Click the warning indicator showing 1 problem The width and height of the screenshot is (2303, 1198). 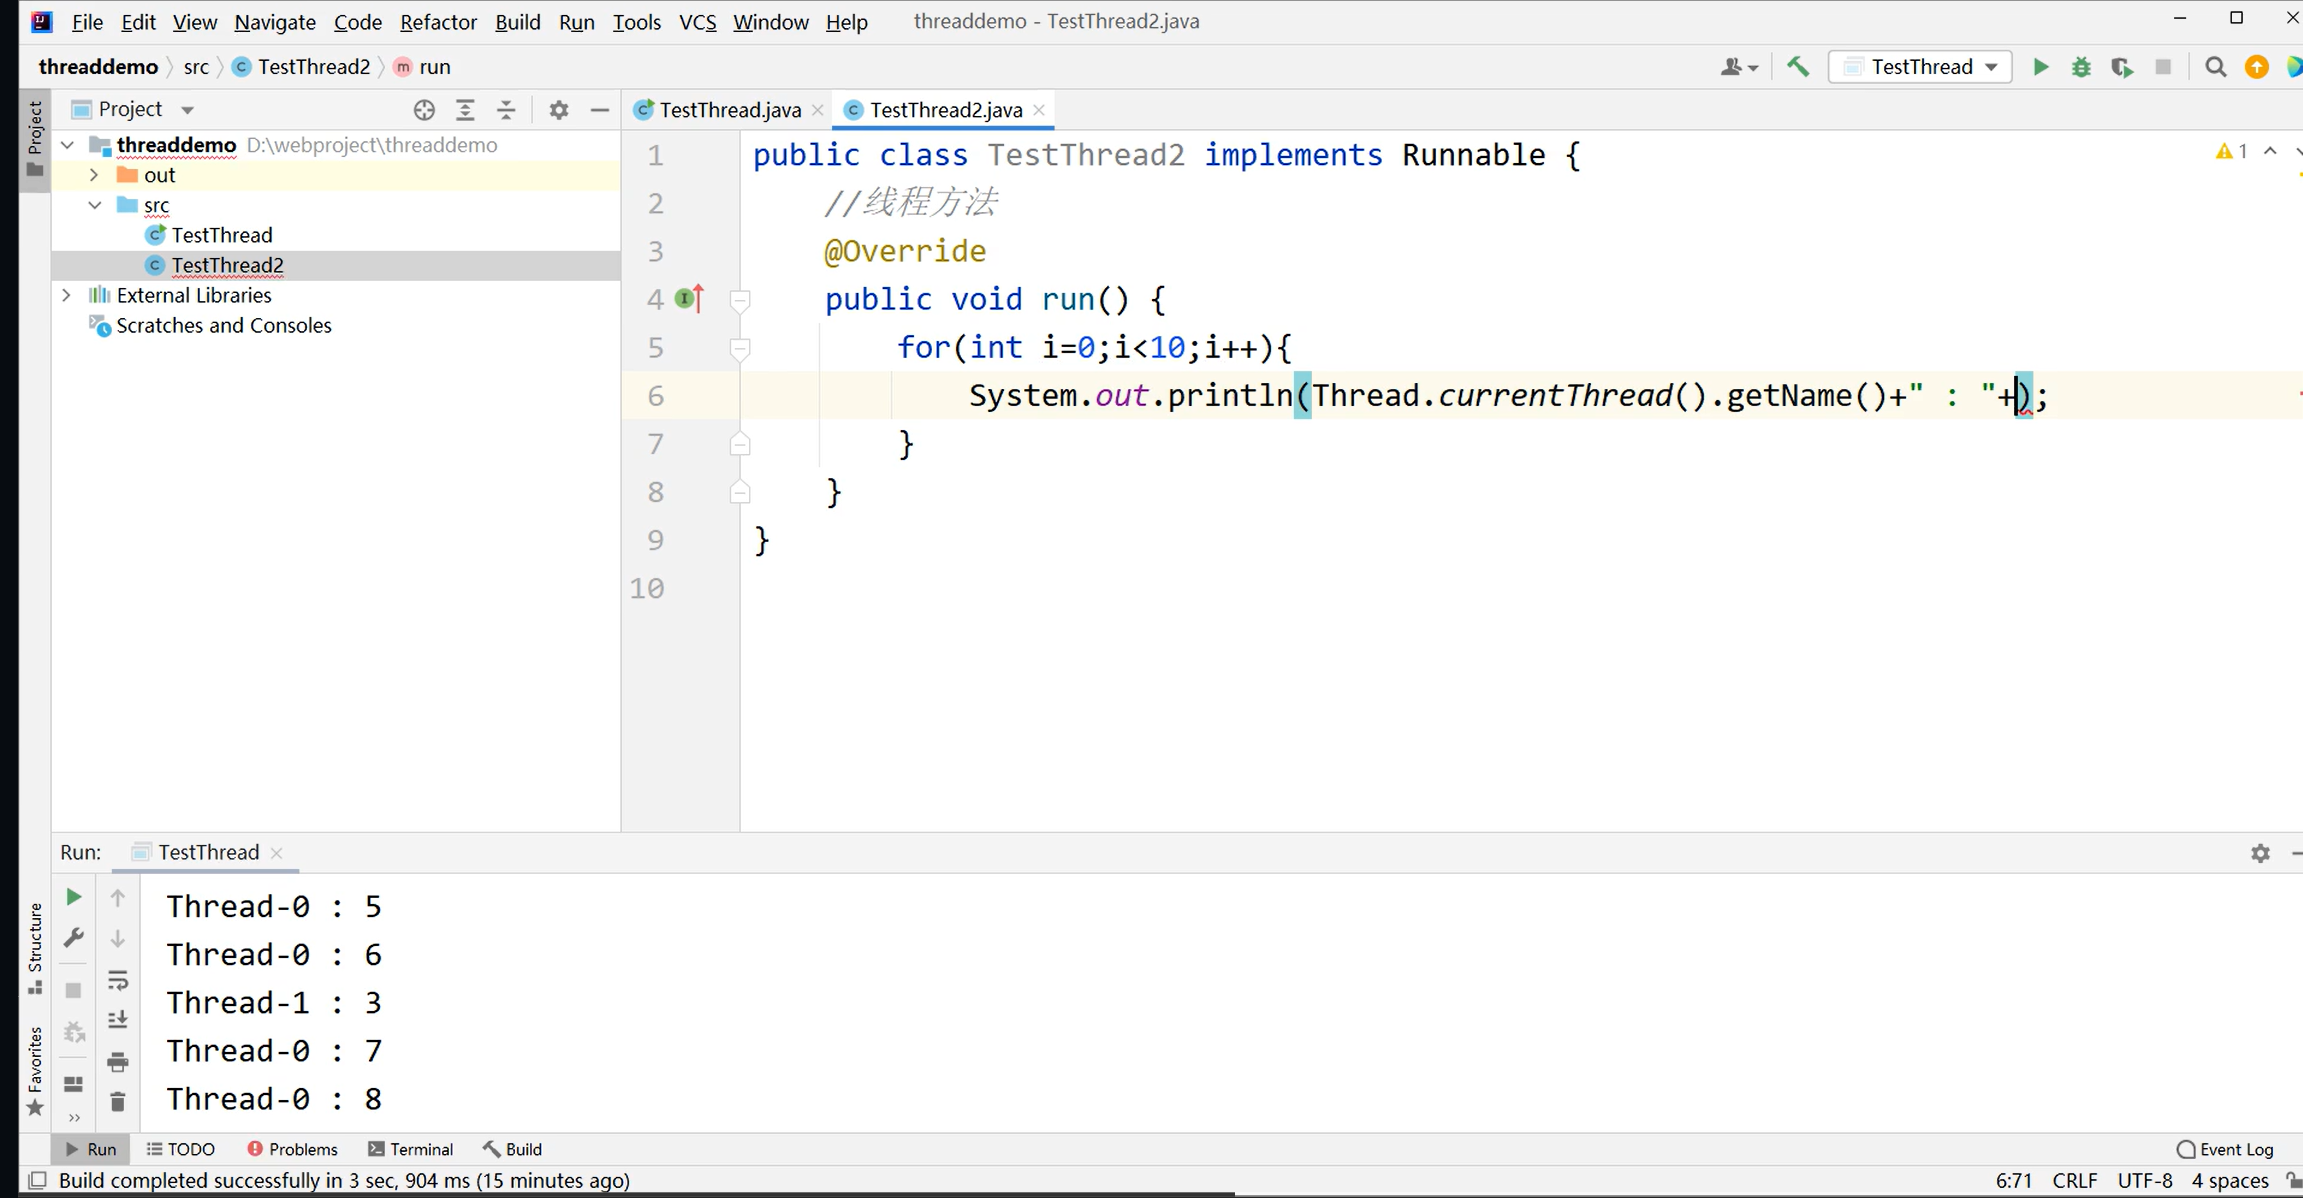click(2232, 151)
